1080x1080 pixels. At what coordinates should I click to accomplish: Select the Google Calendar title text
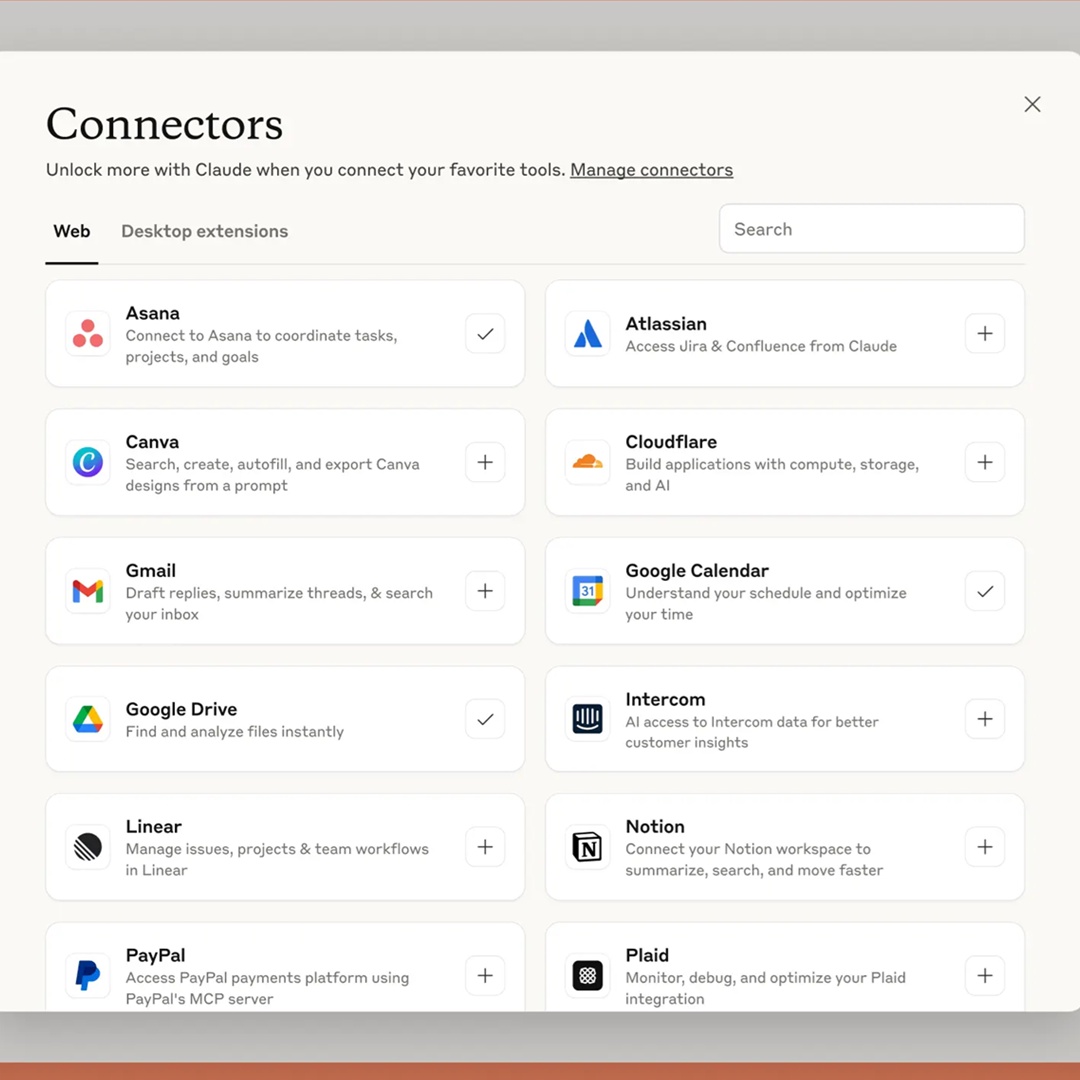[x=697, y=571]
